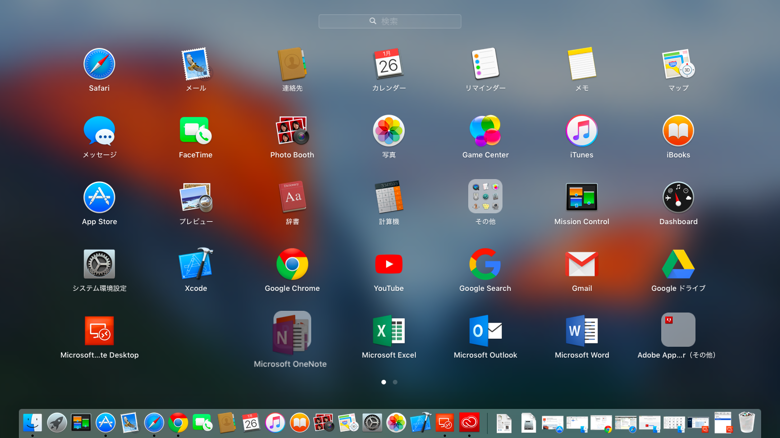Viewport: 780px width, 438px height.
Task: Open Microsoft Outlook
Action: coord(485,331)
